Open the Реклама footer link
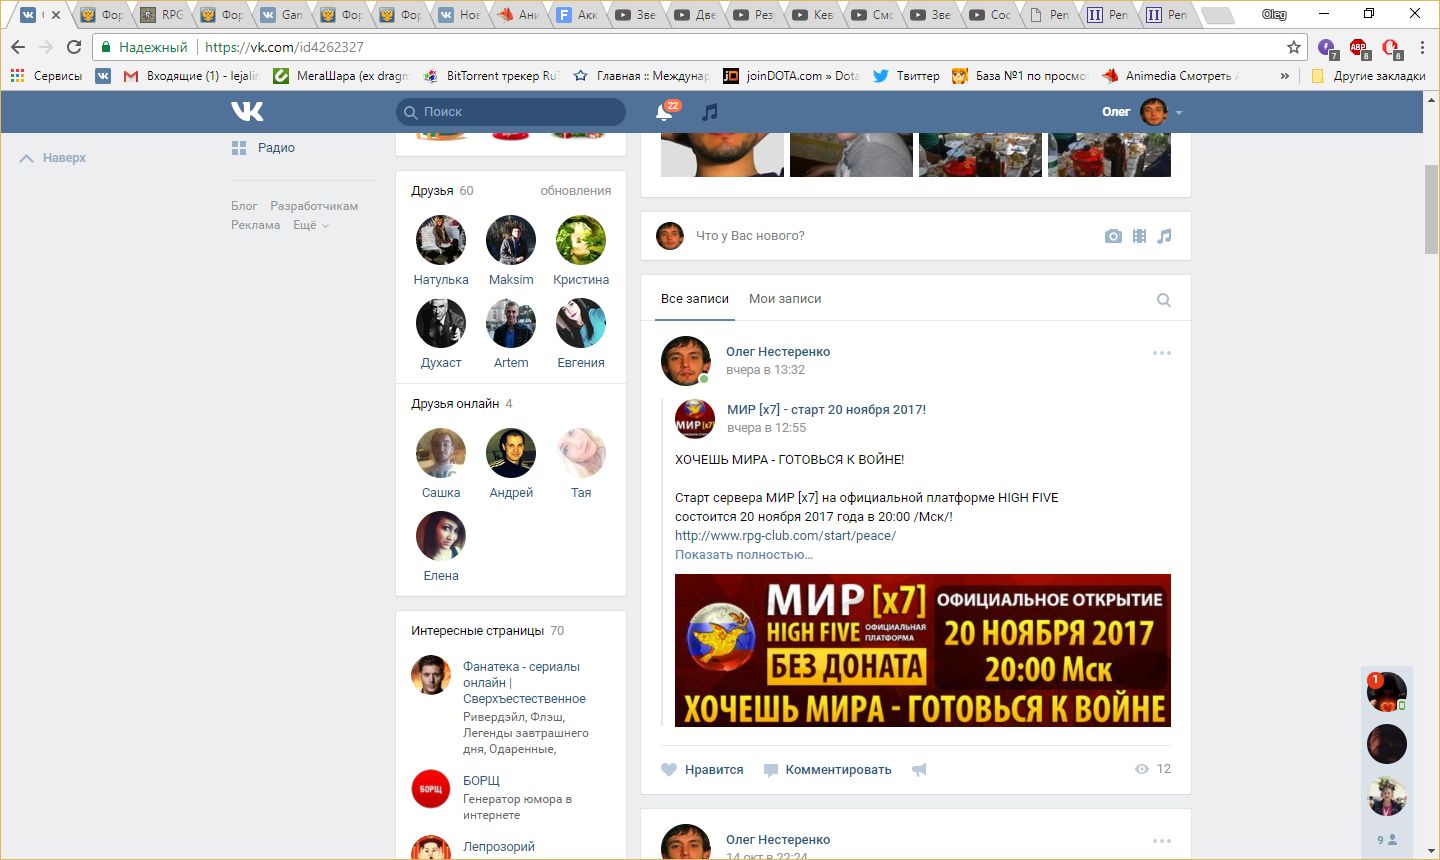 tap(256, 226)
